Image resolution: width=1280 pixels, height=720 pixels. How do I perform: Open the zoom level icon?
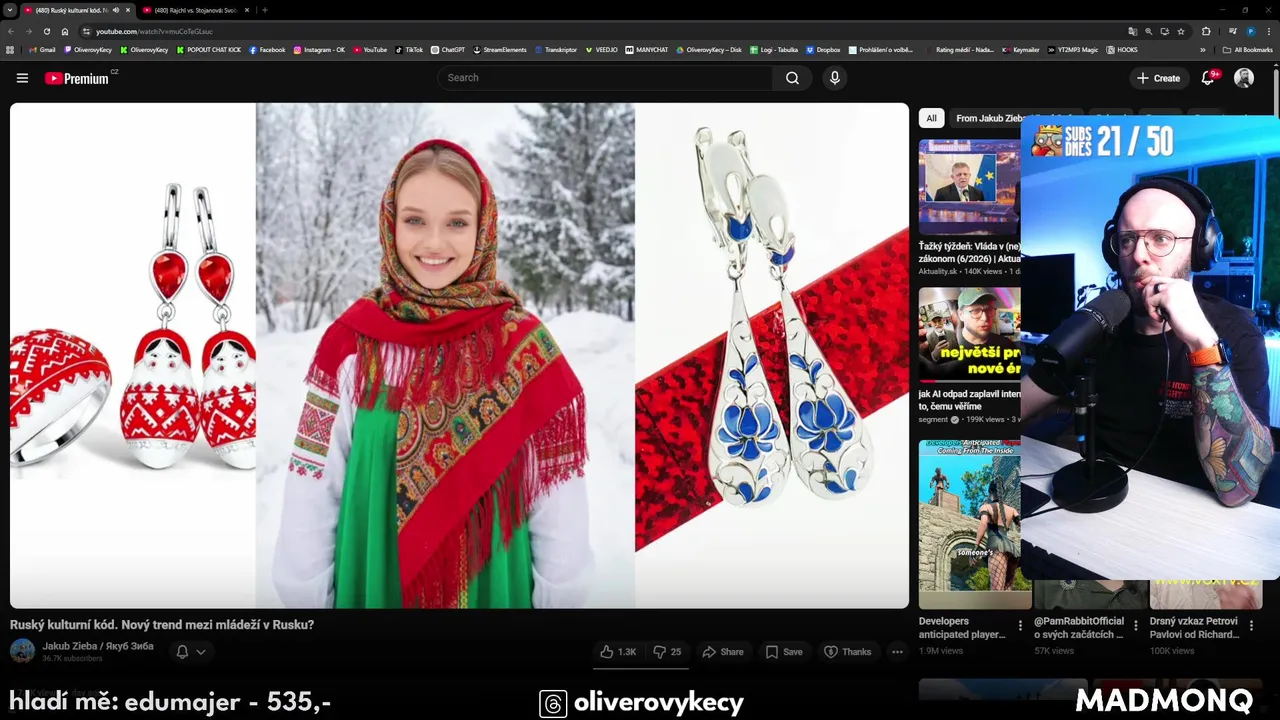point(1149,31)
